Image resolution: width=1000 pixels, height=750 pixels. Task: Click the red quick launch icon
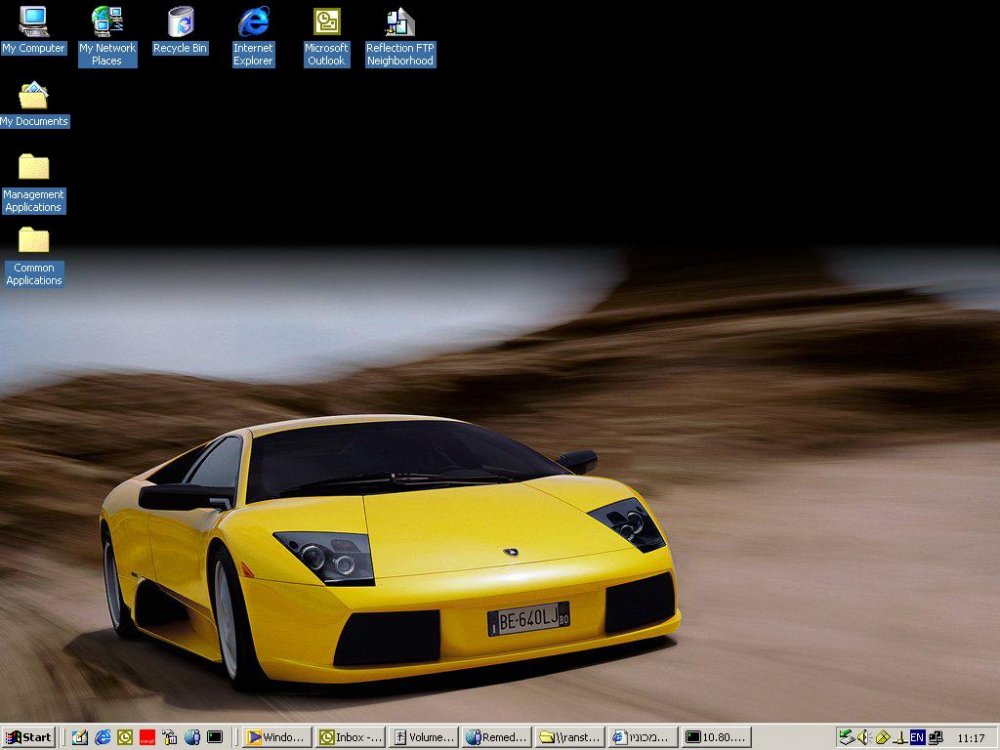[147, 737]
